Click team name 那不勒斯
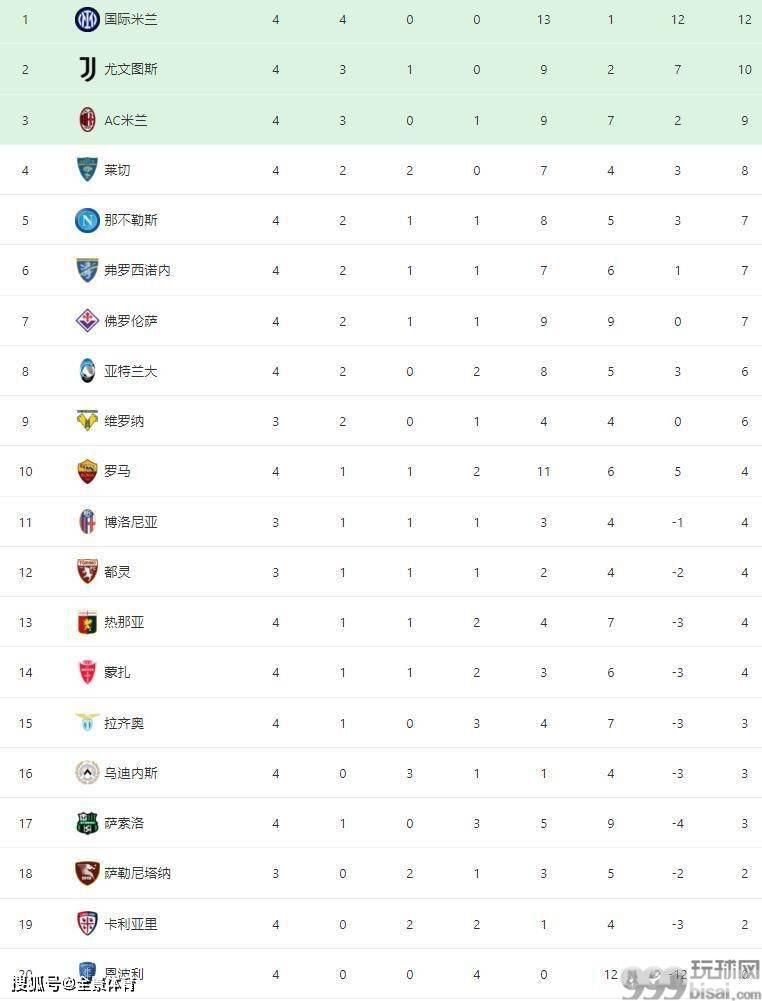 click(131, 220)
